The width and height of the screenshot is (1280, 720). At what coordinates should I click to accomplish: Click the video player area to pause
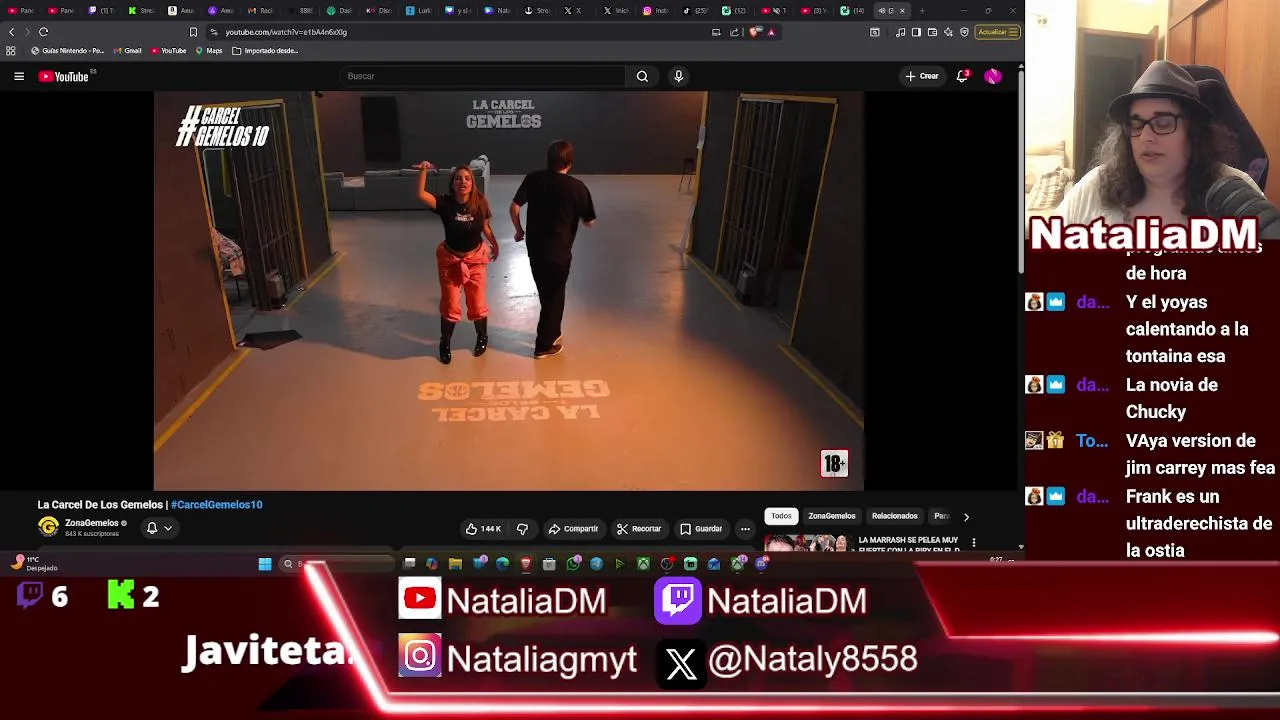coord(509,291)
